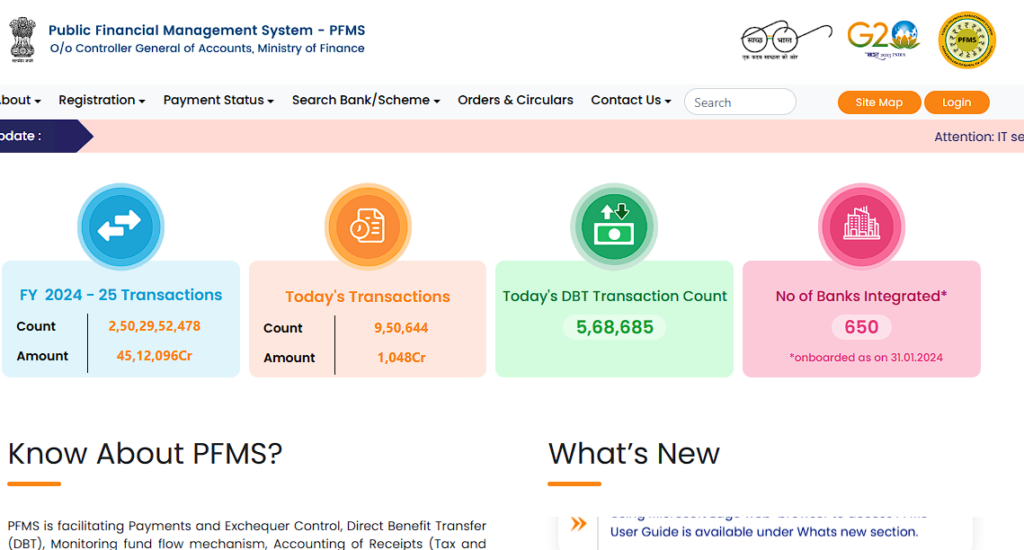Click the Swachh Bharat spectacles logo

pos(786,40)
